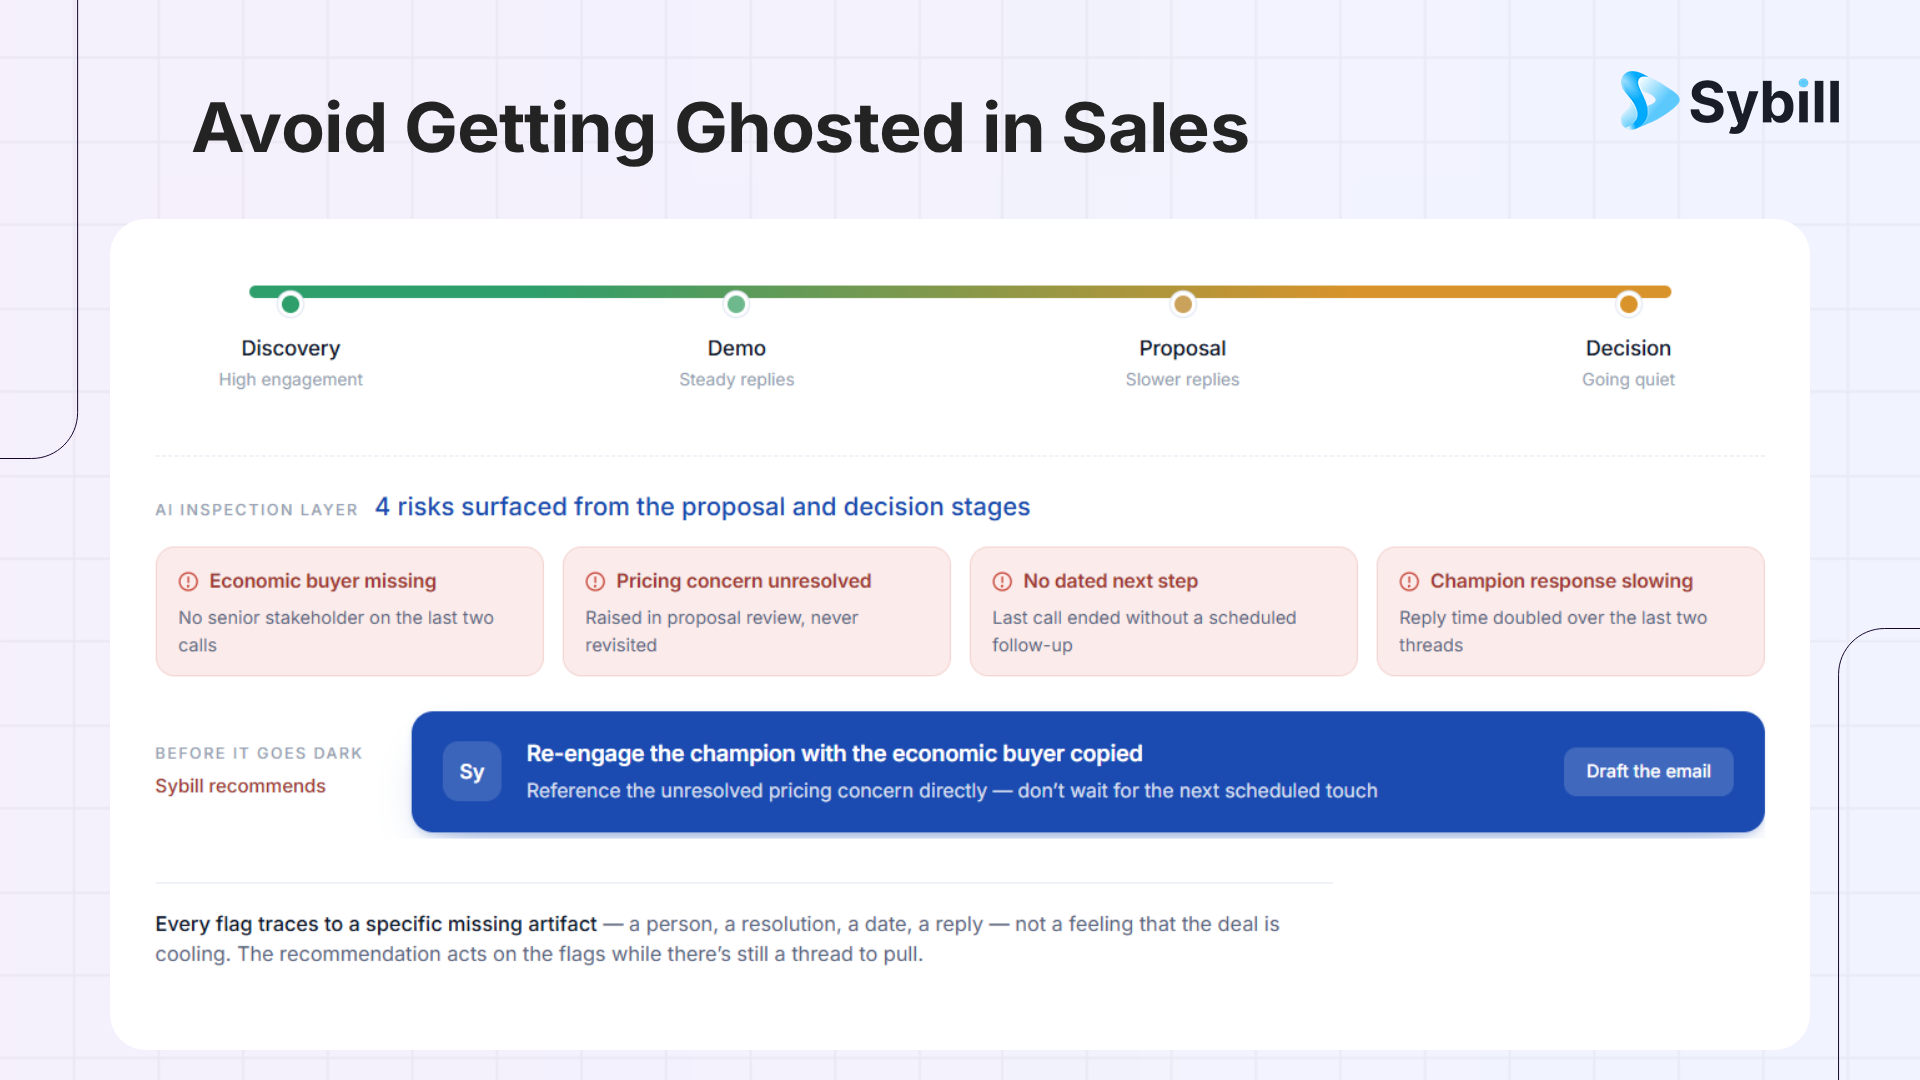This screenshot has width=1920, height=1080.
Task: Click the 4 risks surfaced headline
Action: 702,507
